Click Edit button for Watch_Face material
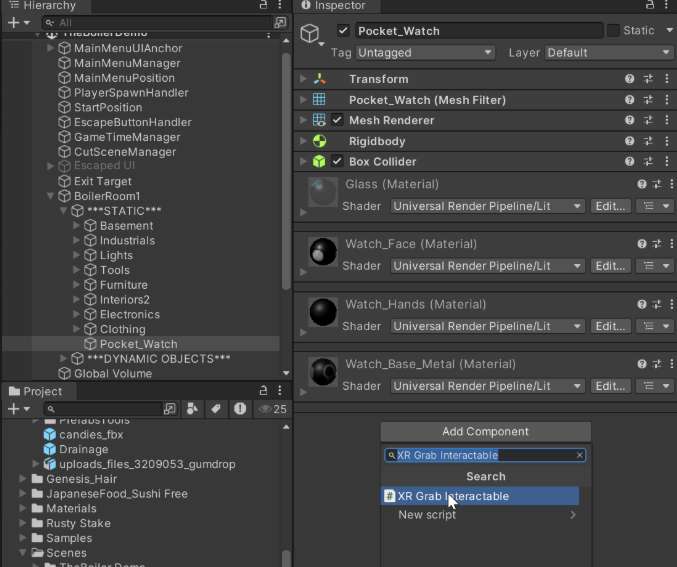This screenshot has height=567, width=677. coord(609,266)
